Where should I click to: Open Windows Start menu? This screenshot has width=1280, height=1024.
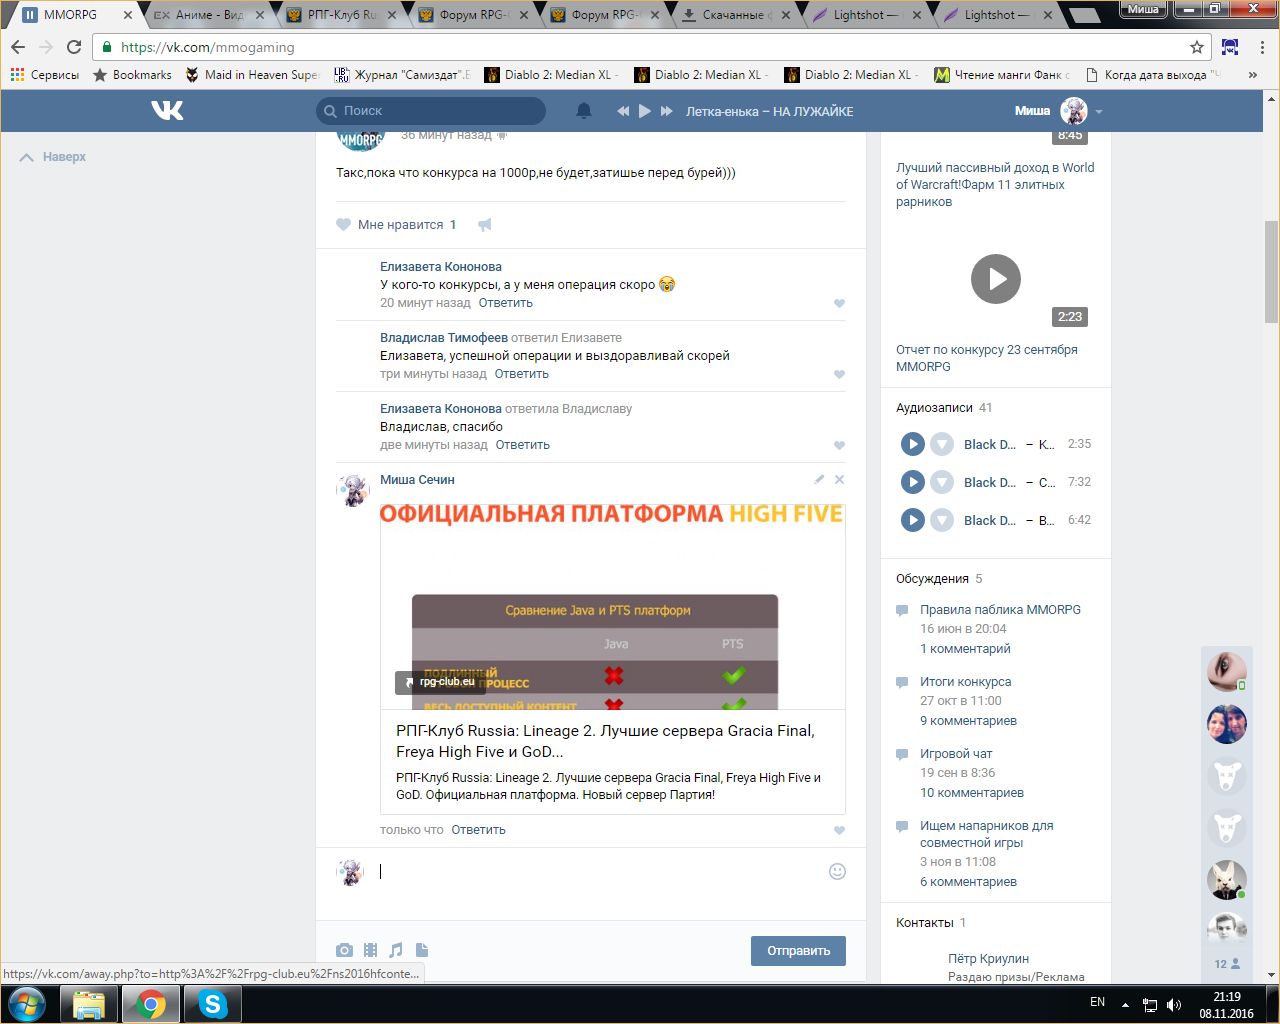[27, 1003]
